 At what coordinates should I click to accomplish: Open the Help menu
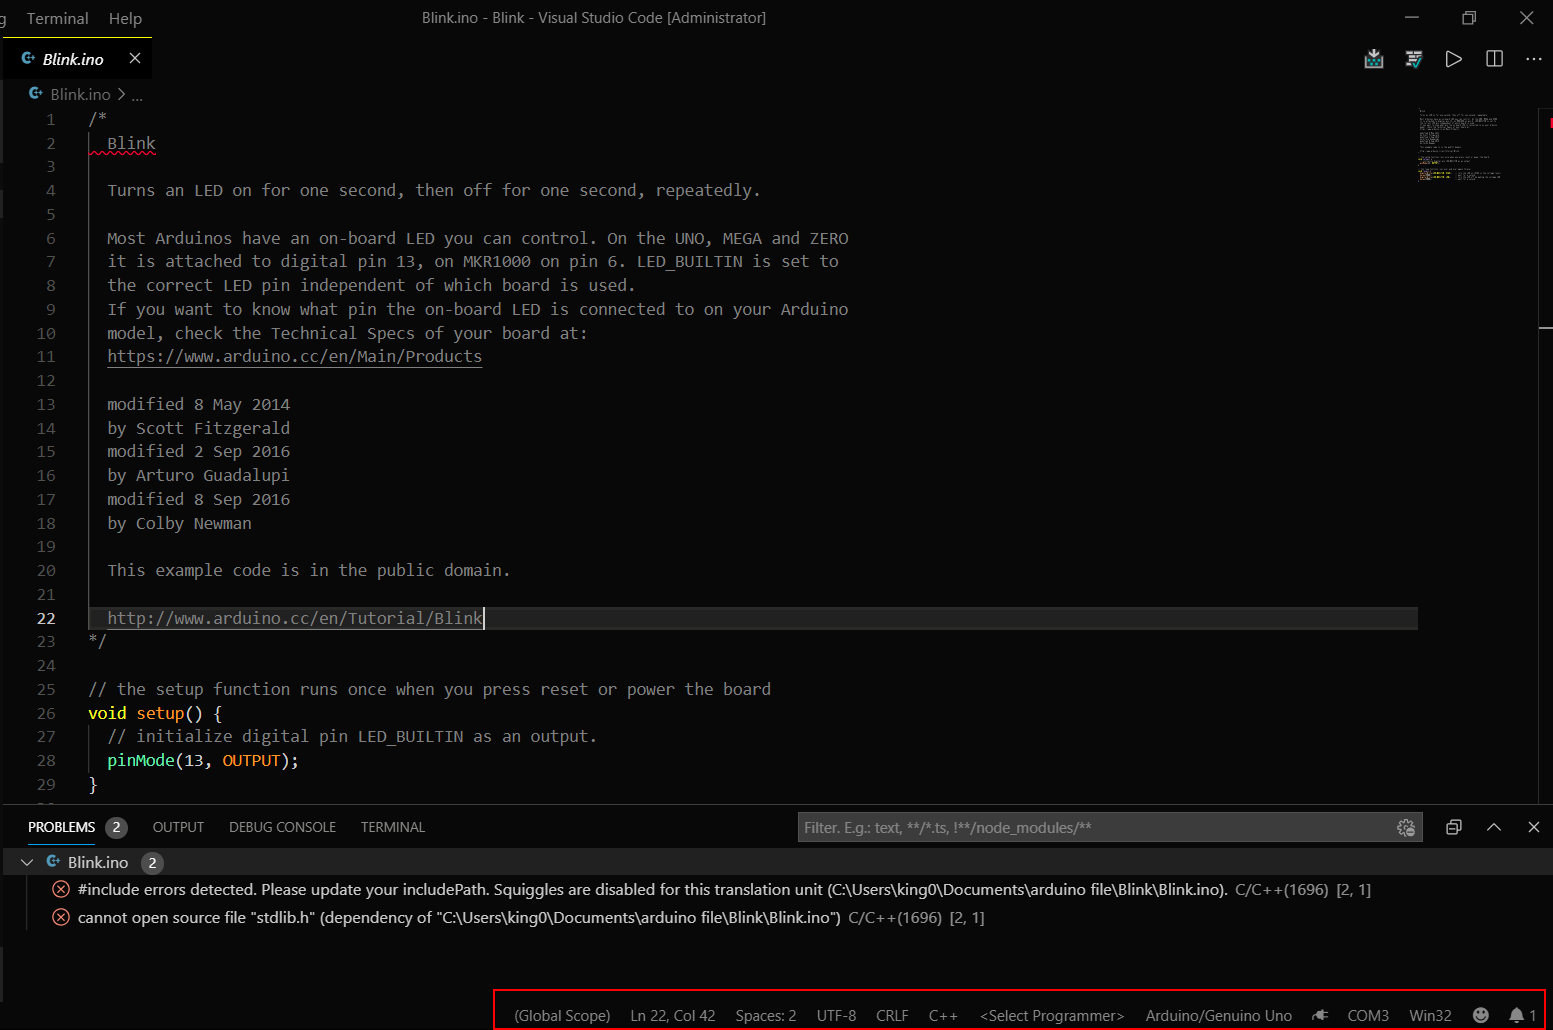coord(125,18)
